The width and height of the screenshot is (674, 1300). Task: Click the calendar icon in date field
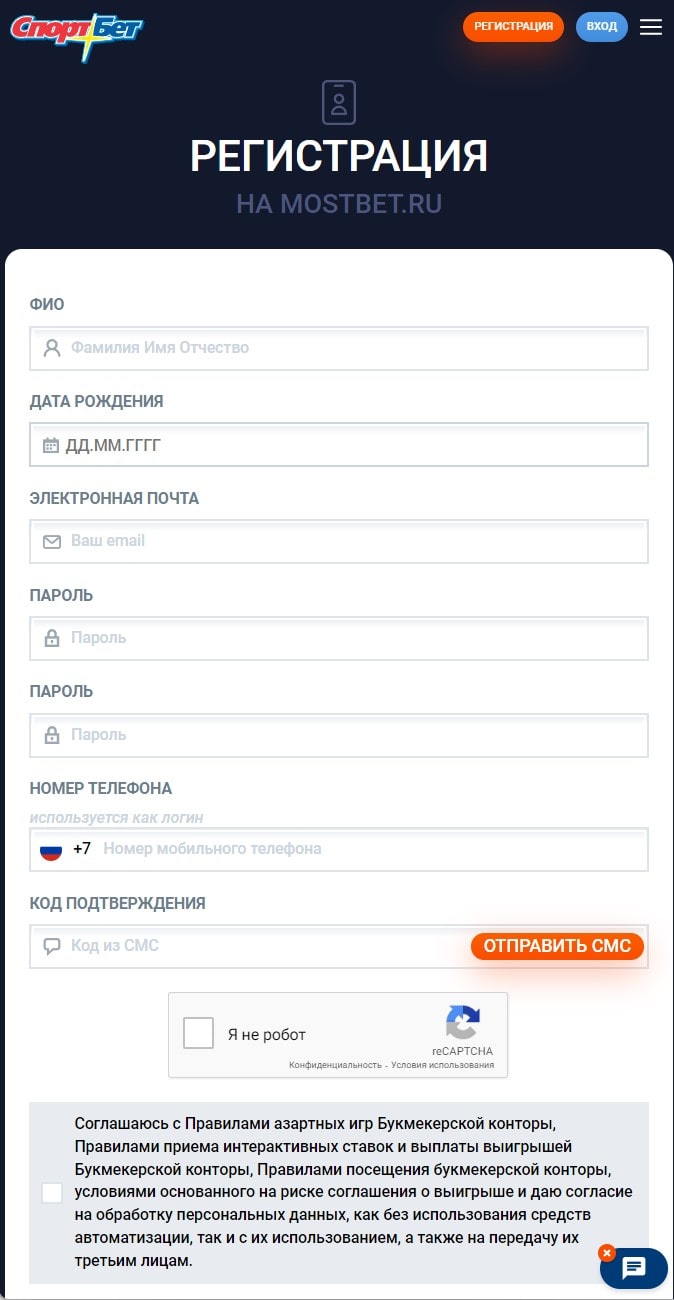point(51,445)
